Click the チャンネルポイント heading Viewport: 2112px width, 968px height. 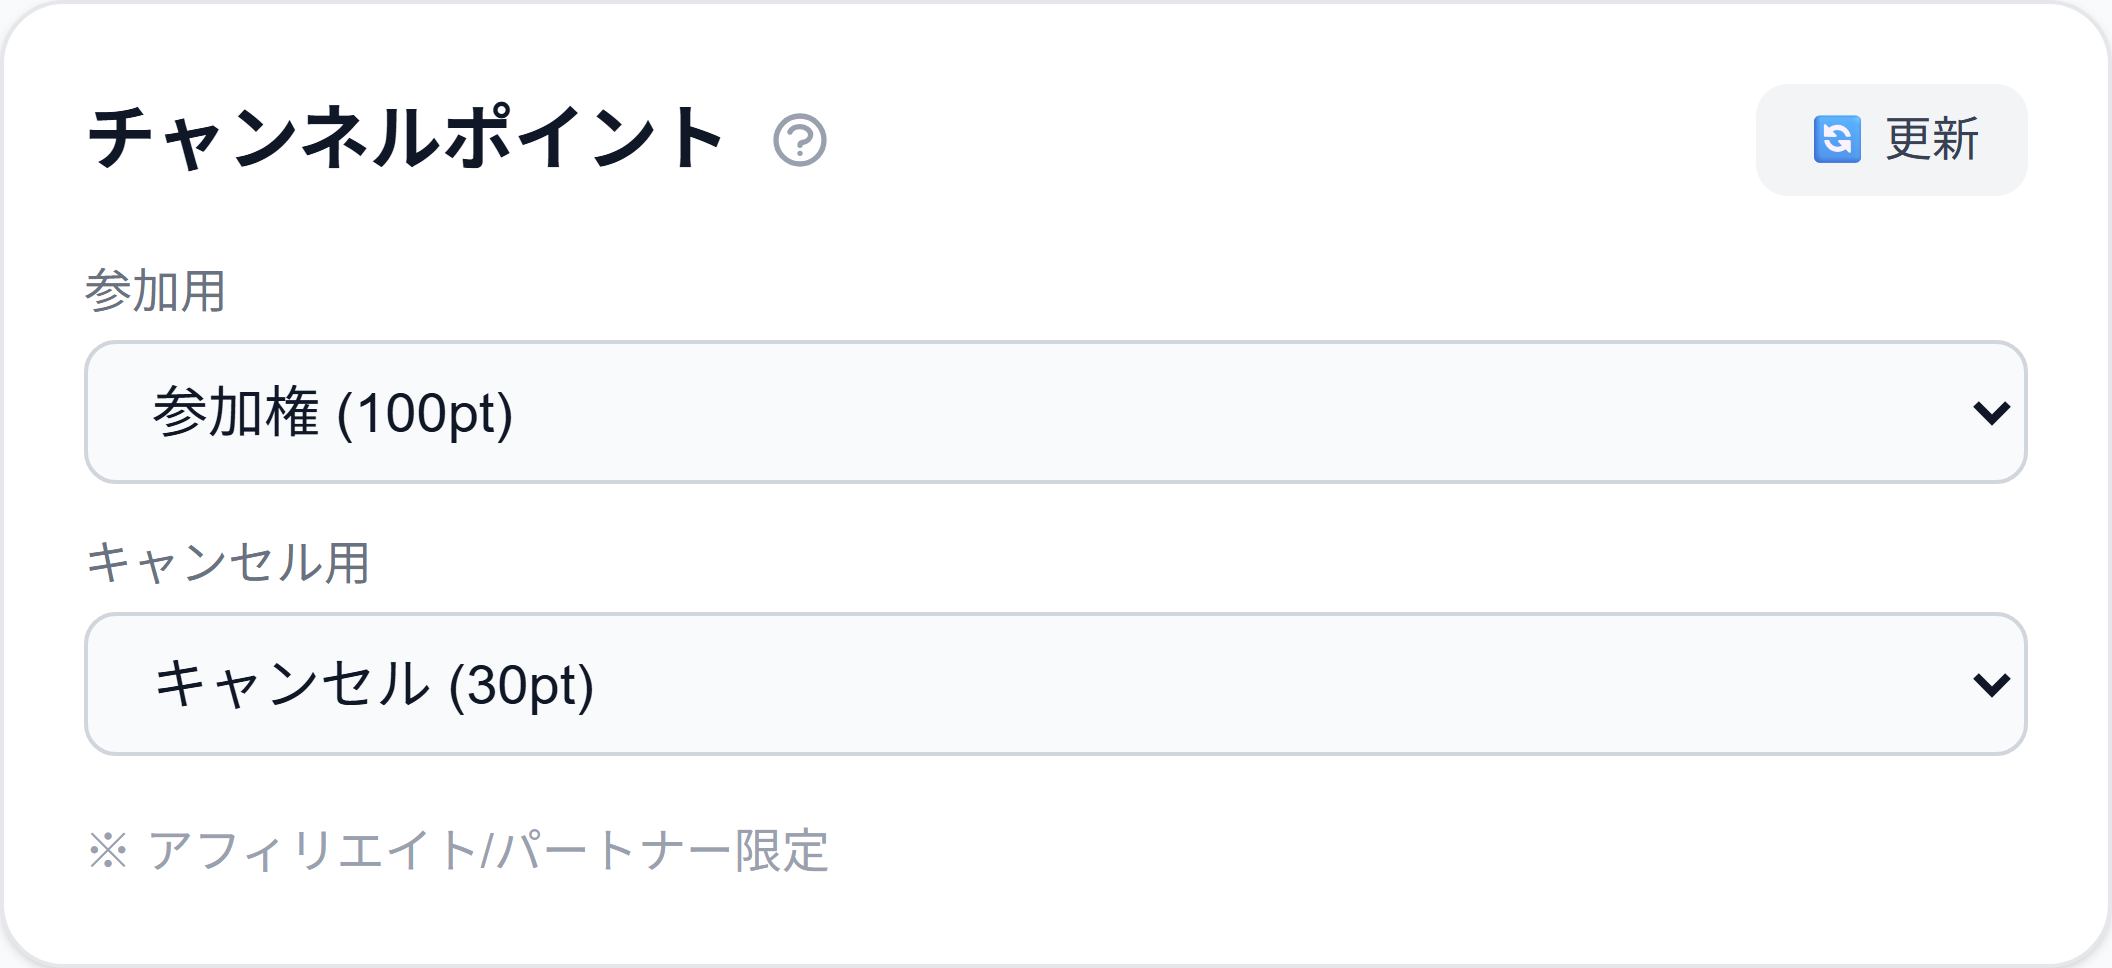click(x=405, y=138)
